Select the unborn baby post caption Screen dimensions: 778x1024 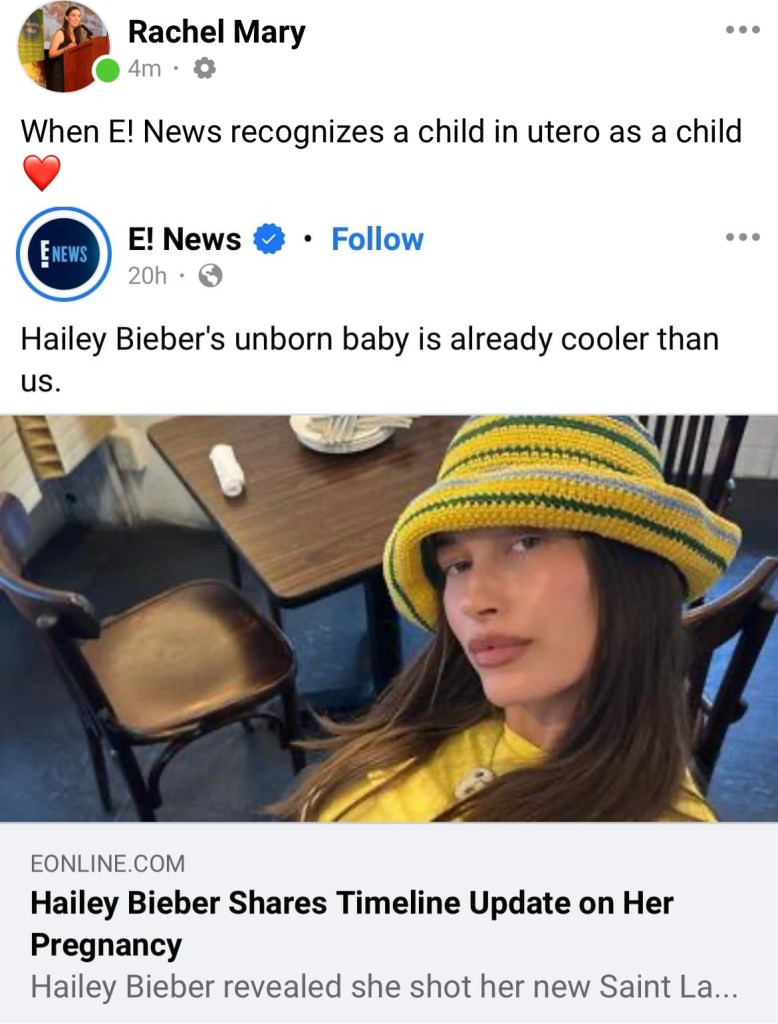point(370,360)
